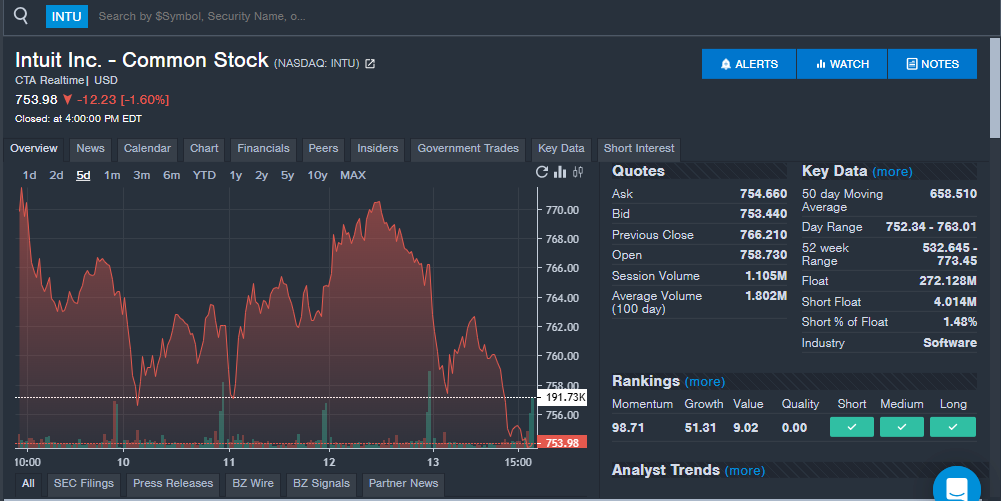Click the 191.73K volume label
This screenshot has width=1001, height=501.
pos(562,398)
